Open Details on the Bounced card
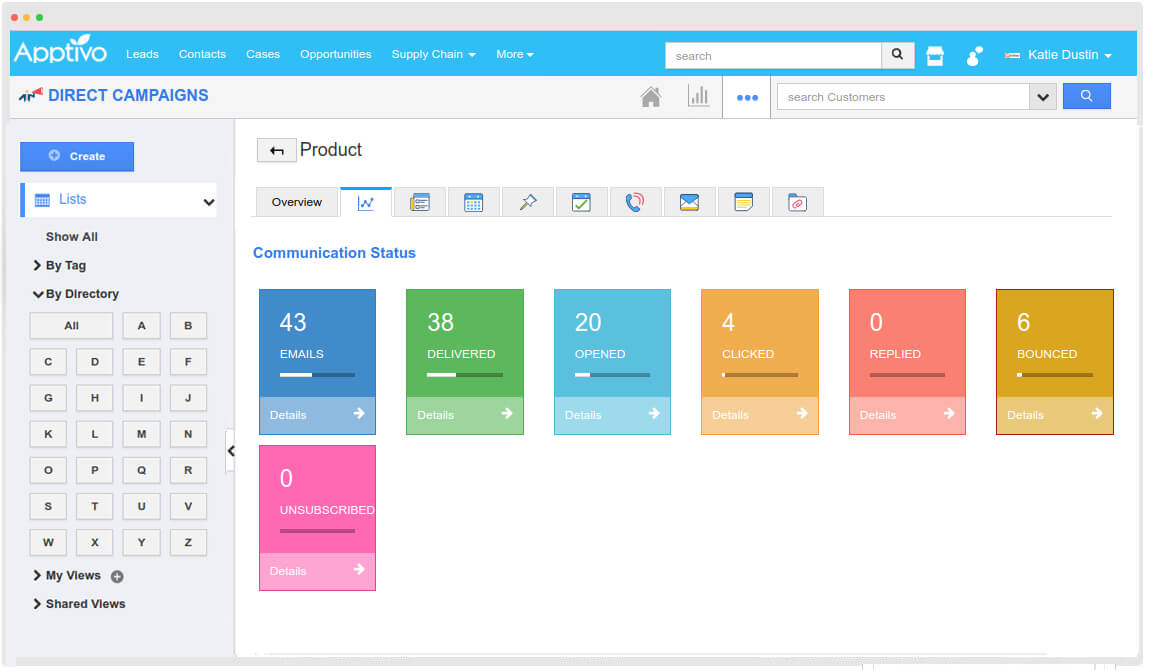The image size is (1150, 670). [x=1054, y=415]
